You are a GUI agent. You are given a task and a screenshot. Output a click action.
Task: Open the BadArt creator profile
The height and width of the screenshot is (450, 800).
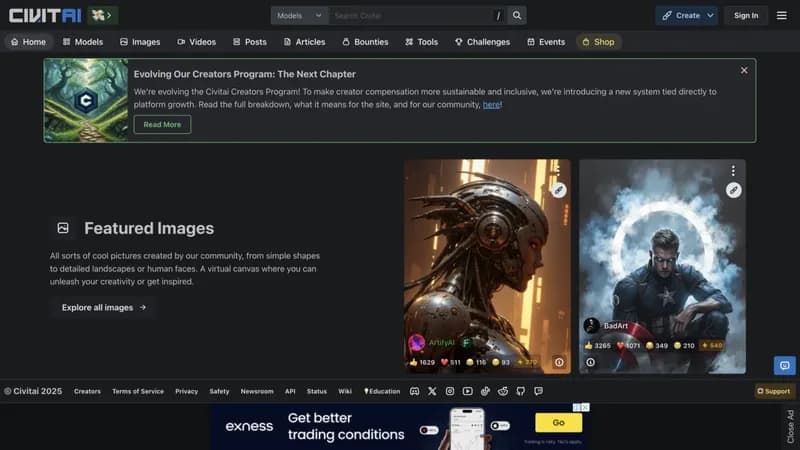pyautogui.click(x=615, y=326)
